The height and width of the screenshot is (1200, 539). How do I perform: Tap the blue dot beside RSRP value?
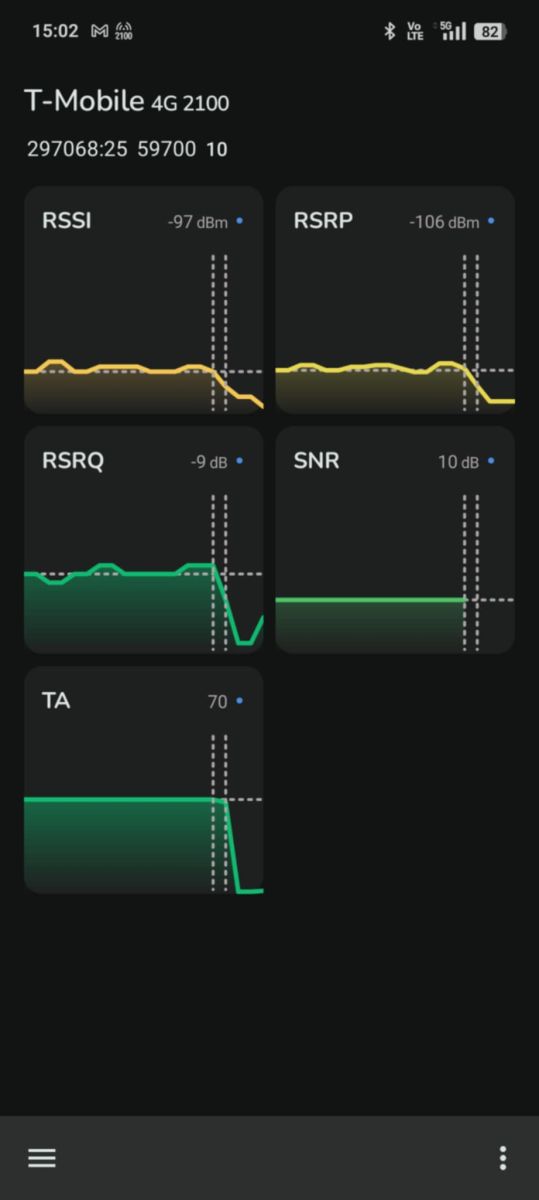coord(491,221)
